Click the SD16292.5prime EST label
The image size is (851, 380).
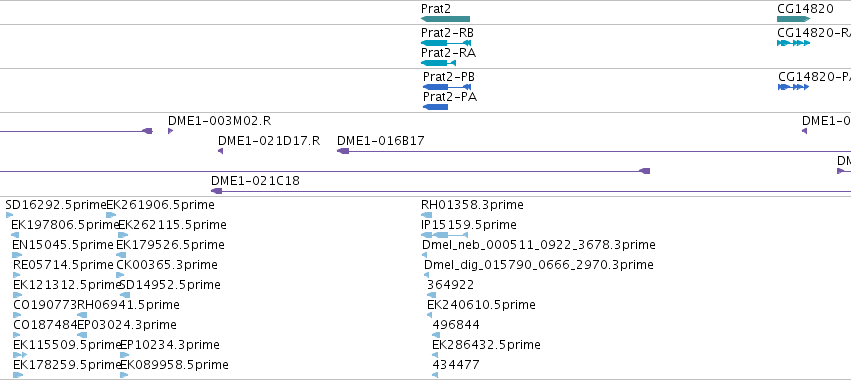[x=56, y=205]
